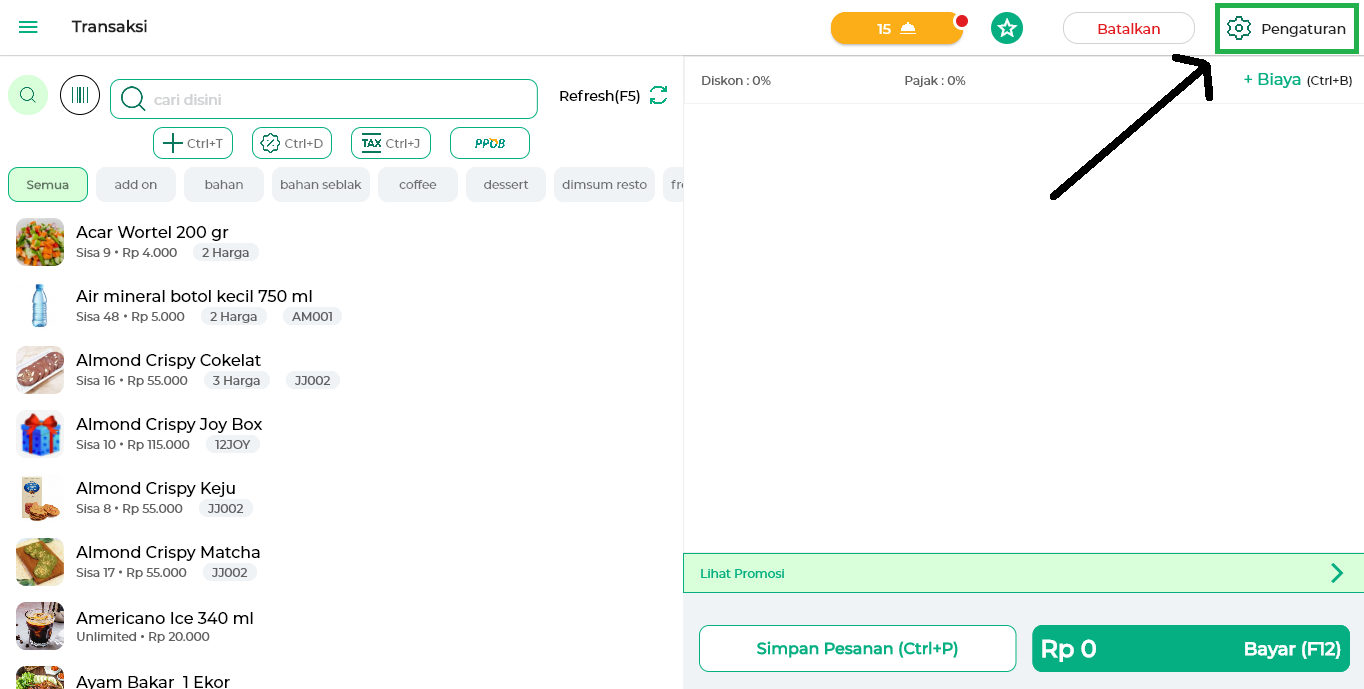Click JJ002 tag on Almond Crispy Matcha

229,573
